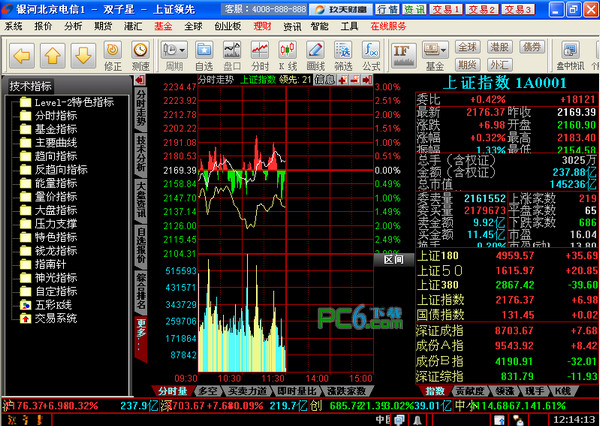Open 自选 watchlist icon

204,56
